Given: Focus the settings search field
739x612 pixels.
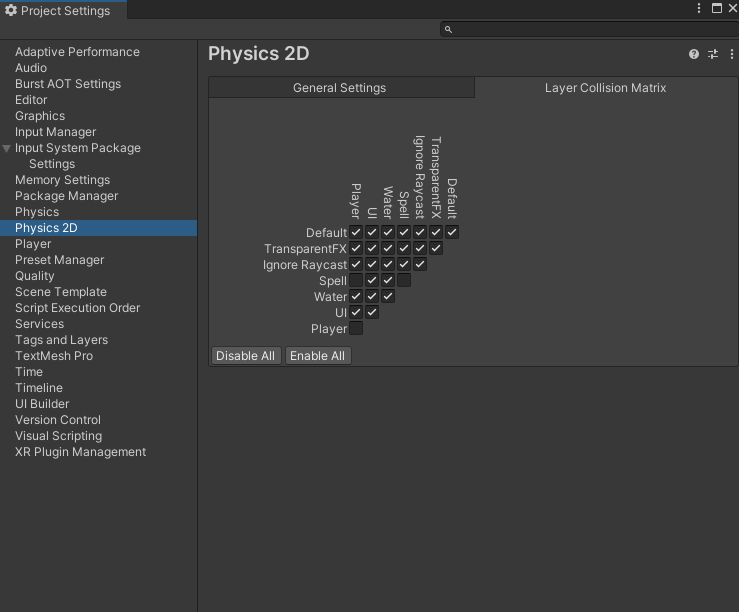Looking at the screenshot, I should click(589, 29).
